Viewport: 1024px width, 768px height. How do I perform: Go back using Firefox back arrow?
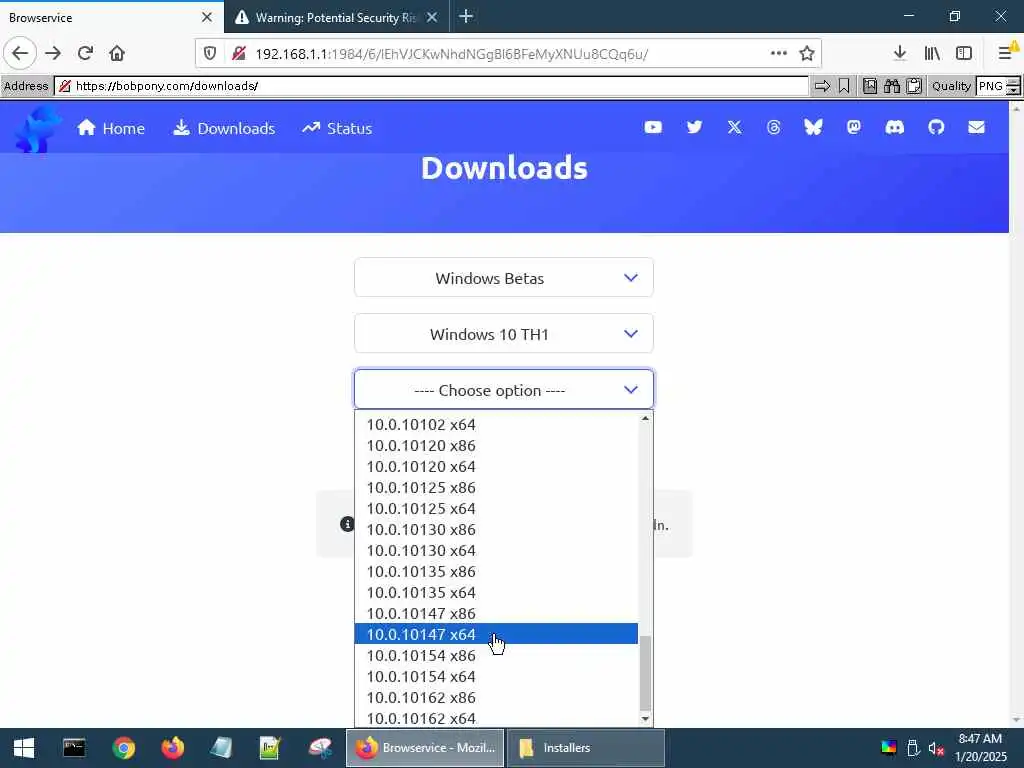coord(20,54)
